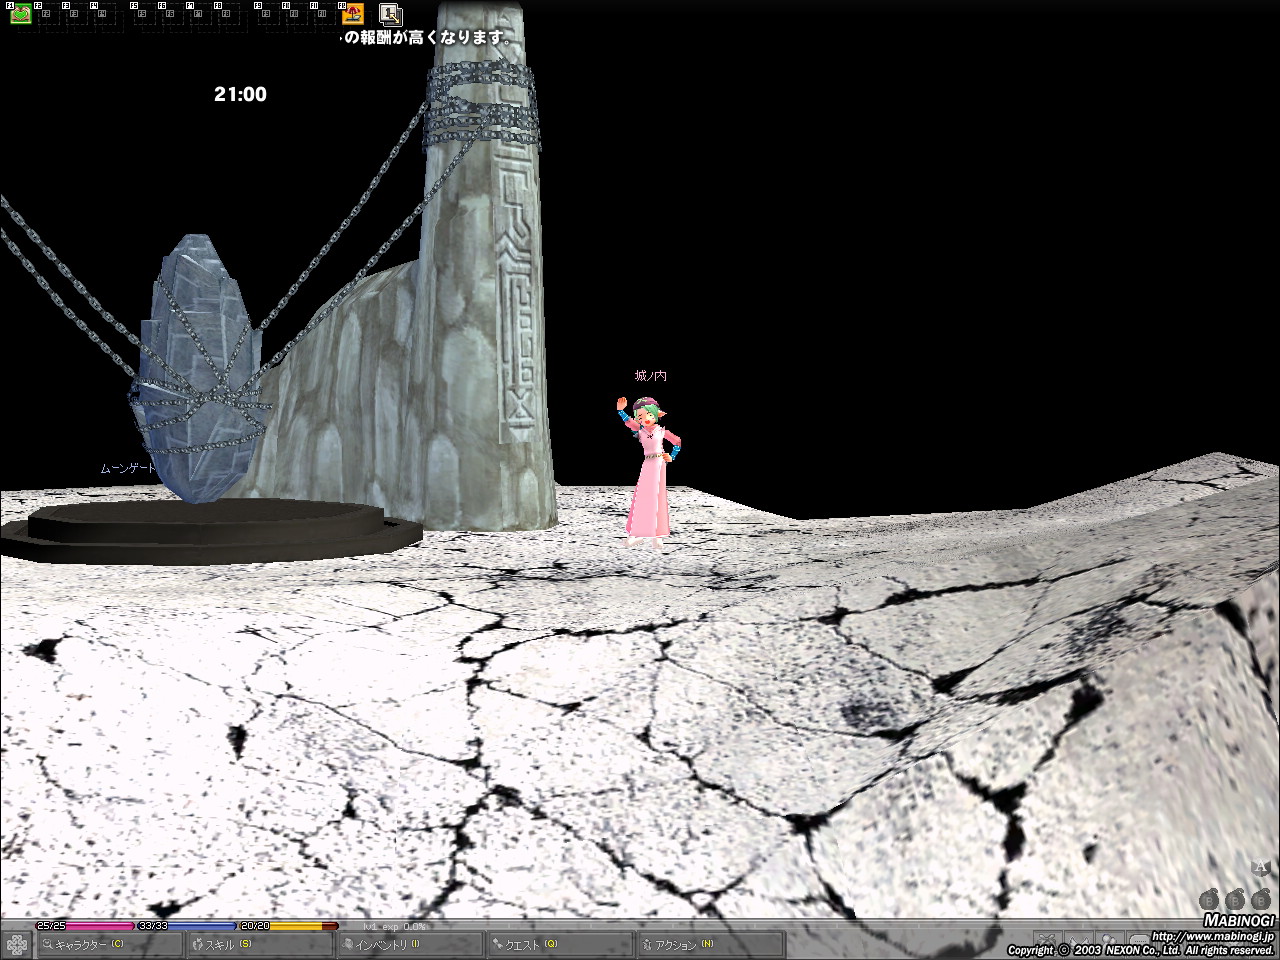
Task: Click the pink HP bar 25/25
Action: [x=98, y=926]
